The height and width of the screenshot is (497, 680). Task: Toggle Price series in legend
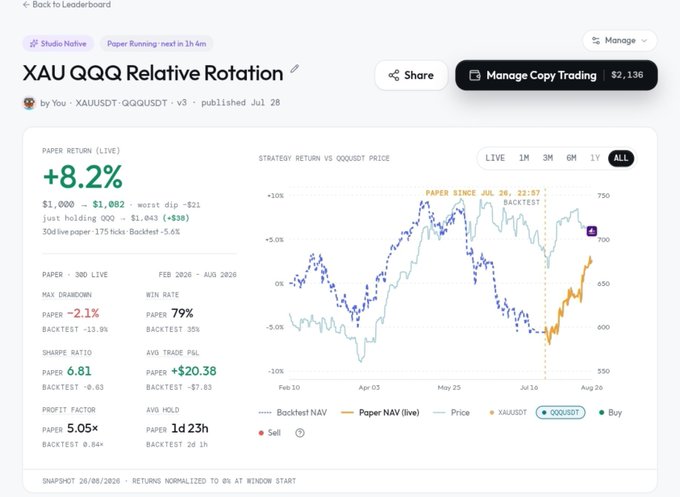click(x=451, y=412)
